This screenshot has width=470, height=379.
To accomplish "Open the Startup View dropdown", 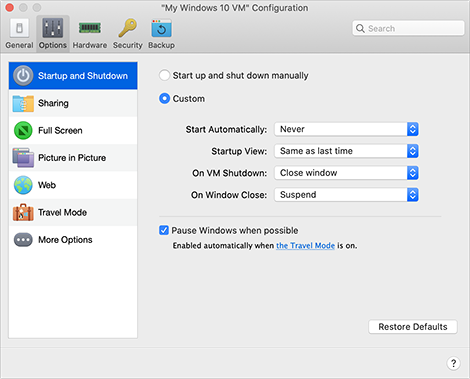I will 346,151.
